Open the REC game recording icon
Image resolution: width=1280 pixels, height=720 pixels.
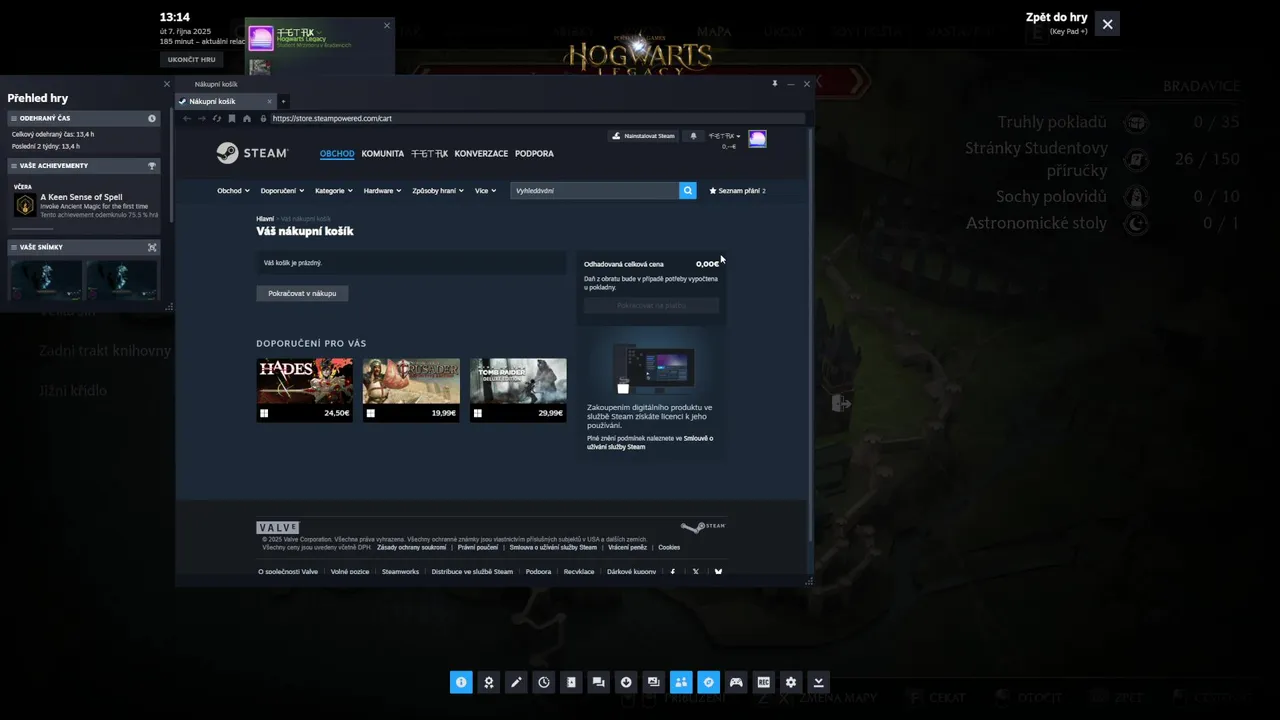(x=763, y=682)
